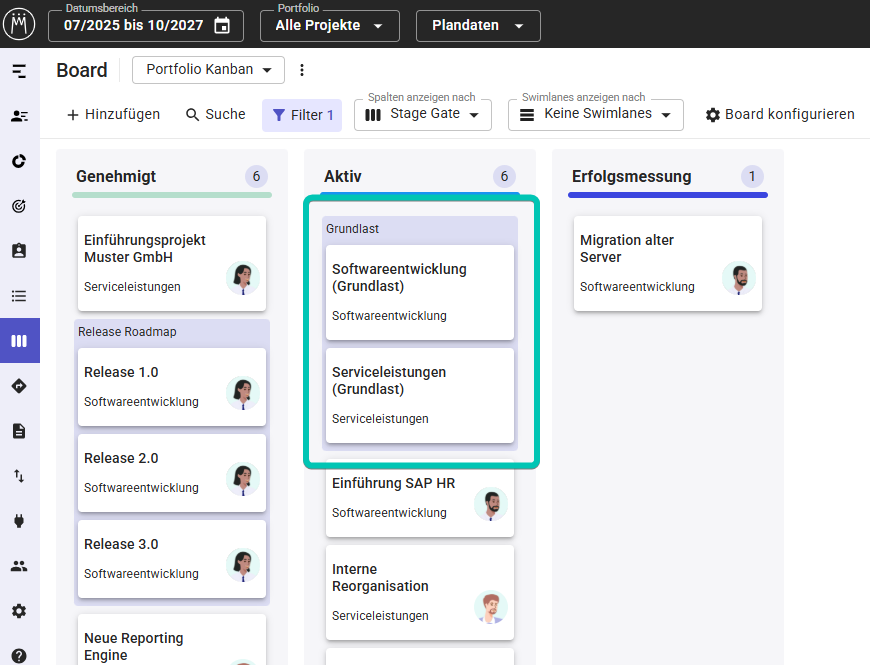Open the document report icon in sidebar
This screenshot has width=870, height=665.
tap(19, 431)
